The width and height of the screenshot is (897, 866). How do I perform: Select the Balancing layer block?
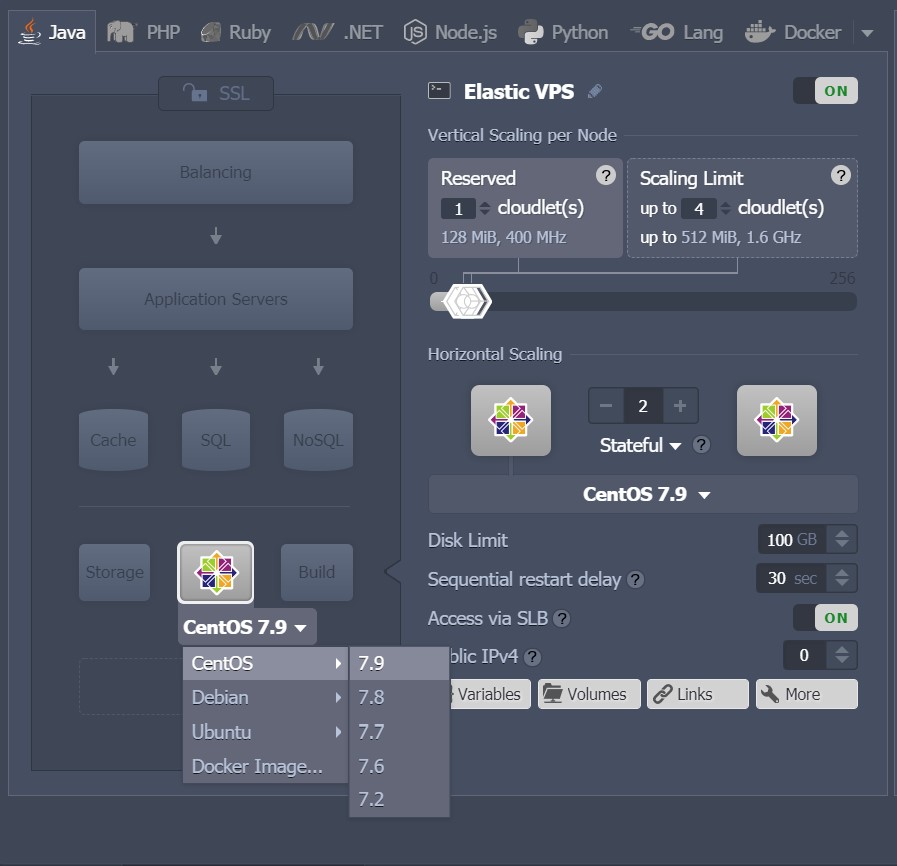[216, 172]
